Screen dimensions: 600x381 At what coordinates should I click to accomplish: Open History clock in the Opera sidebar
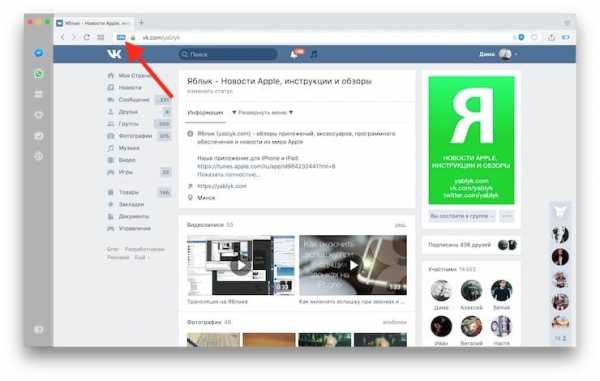click(x=39, y=156)
